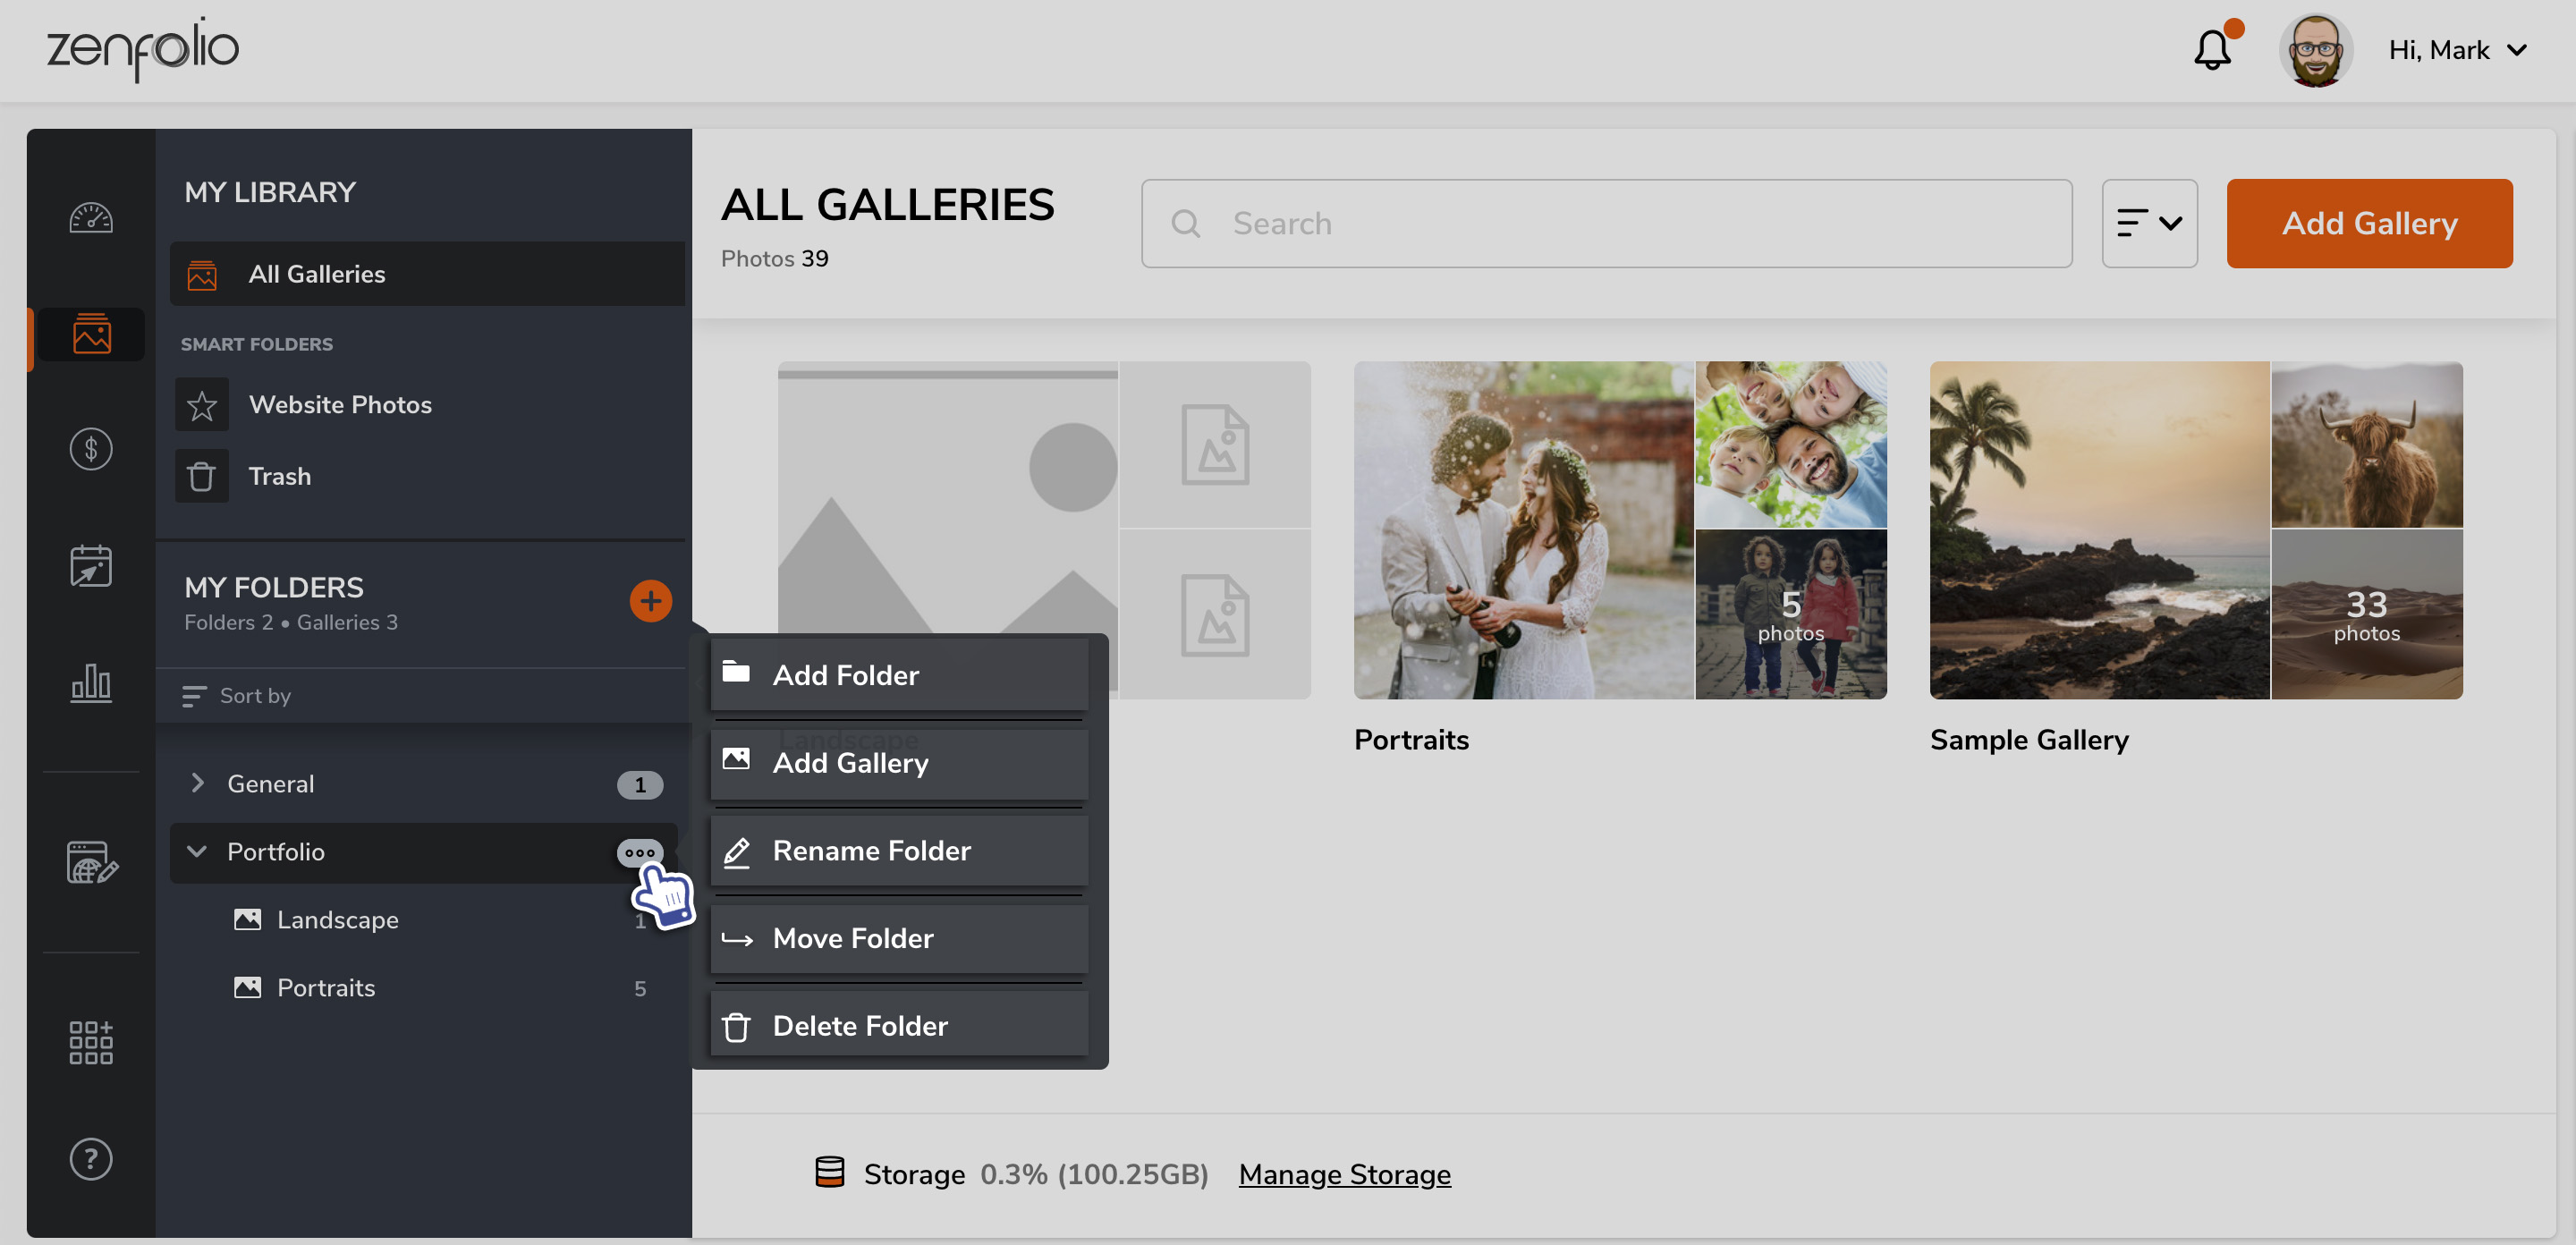The width and height of the screenshot is (2576, 1245).
Task: Choose Rename Folder from the context menu
Action: click(x=871, y=850)
